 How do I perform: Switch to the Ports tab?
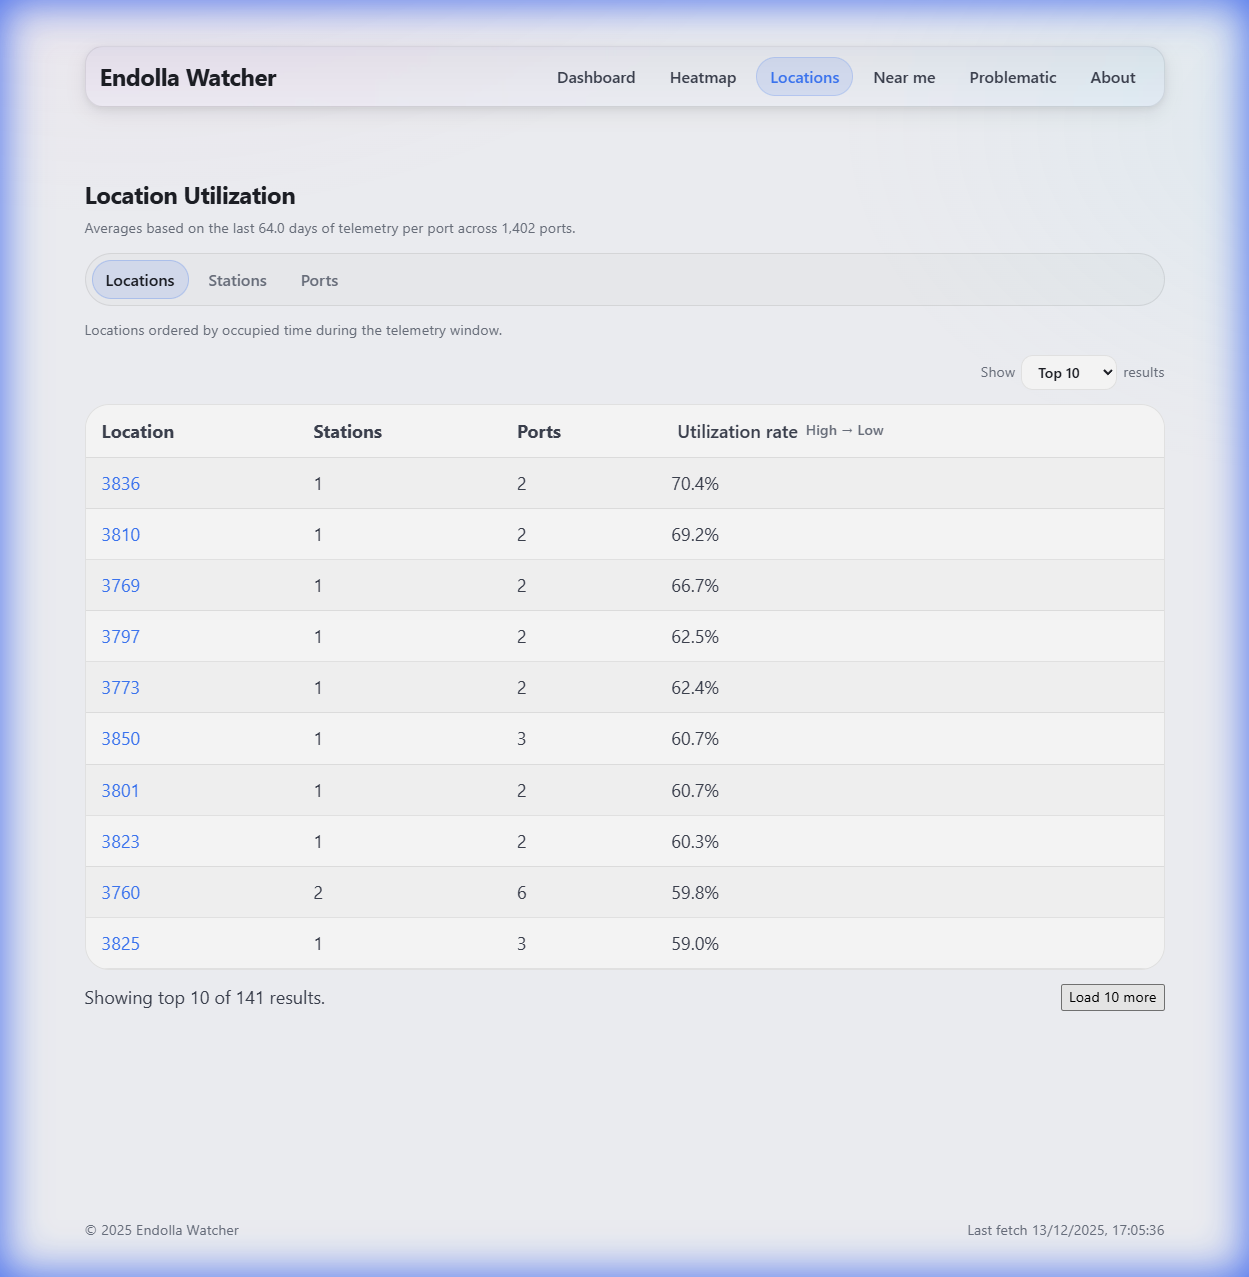click(319, 281)
